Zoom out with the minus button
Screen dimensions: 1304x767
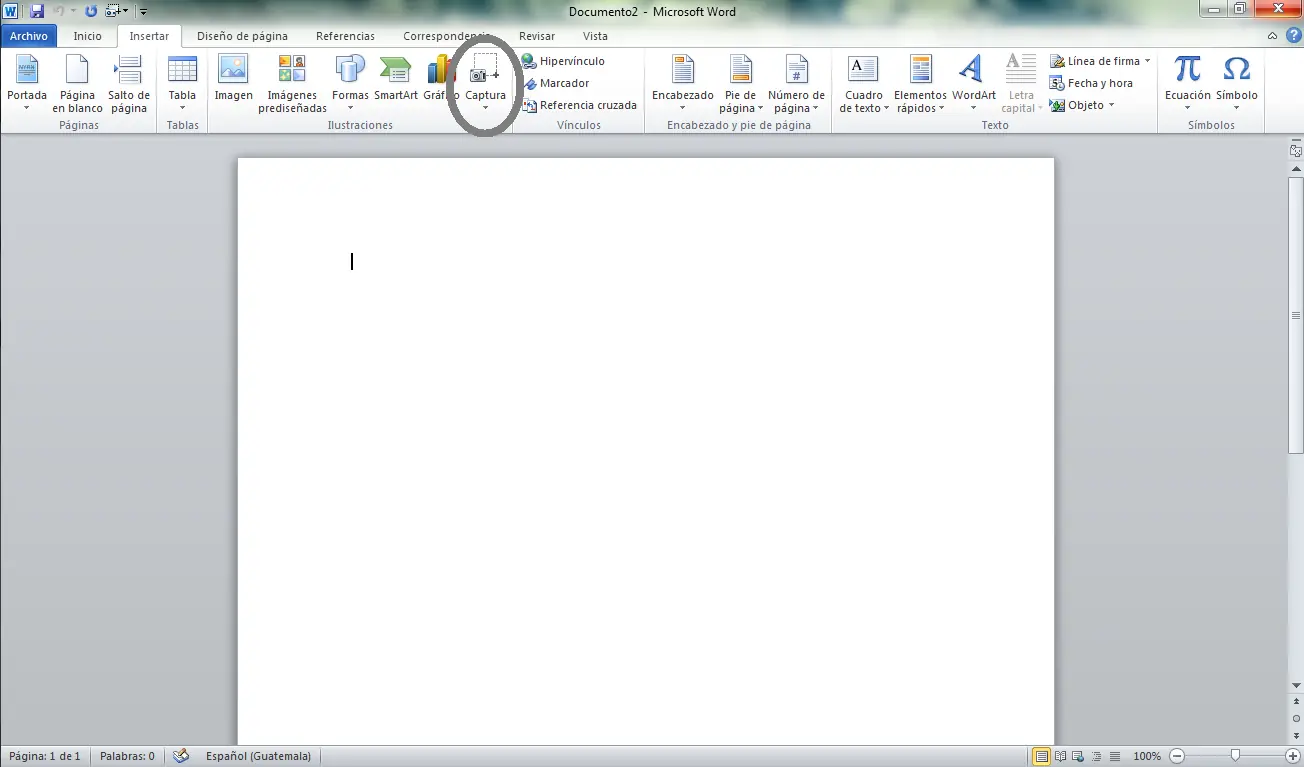(1177, 756)
